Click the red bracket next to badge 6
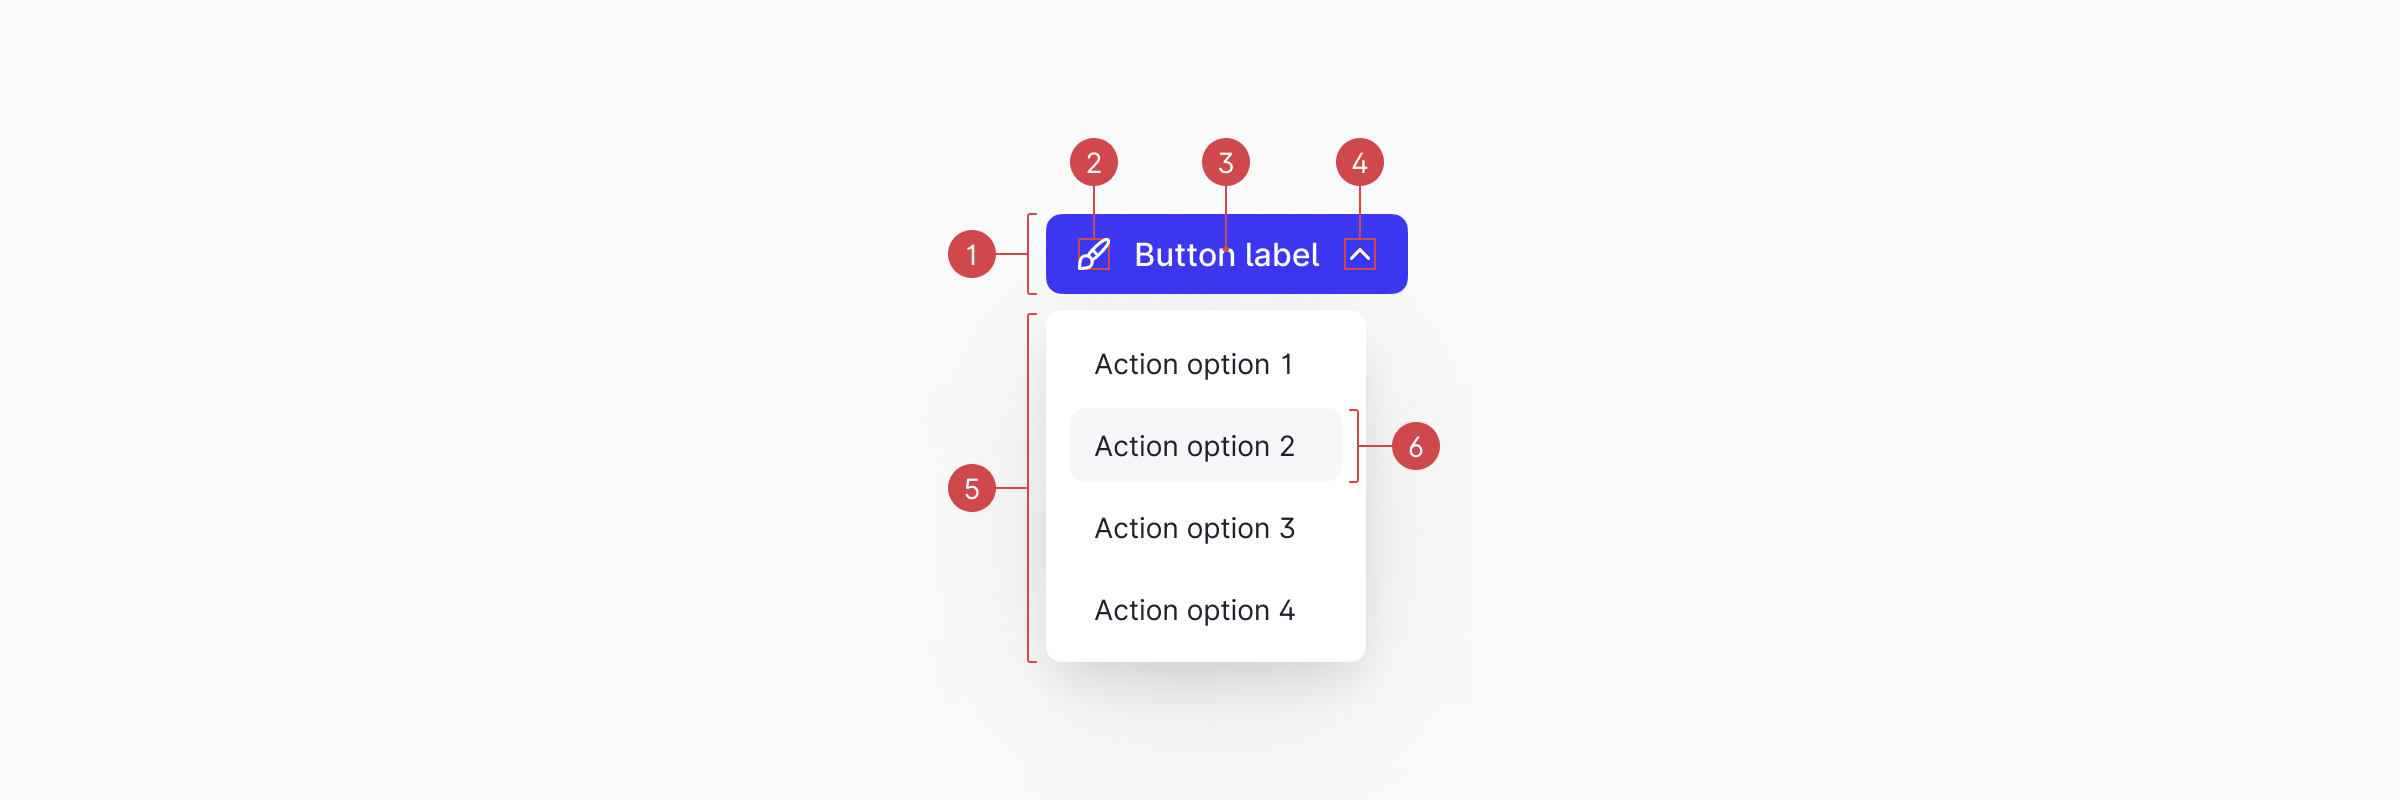Image resolution: width=2400 pixels, height=800 pixels. (x=1357, y=446)
